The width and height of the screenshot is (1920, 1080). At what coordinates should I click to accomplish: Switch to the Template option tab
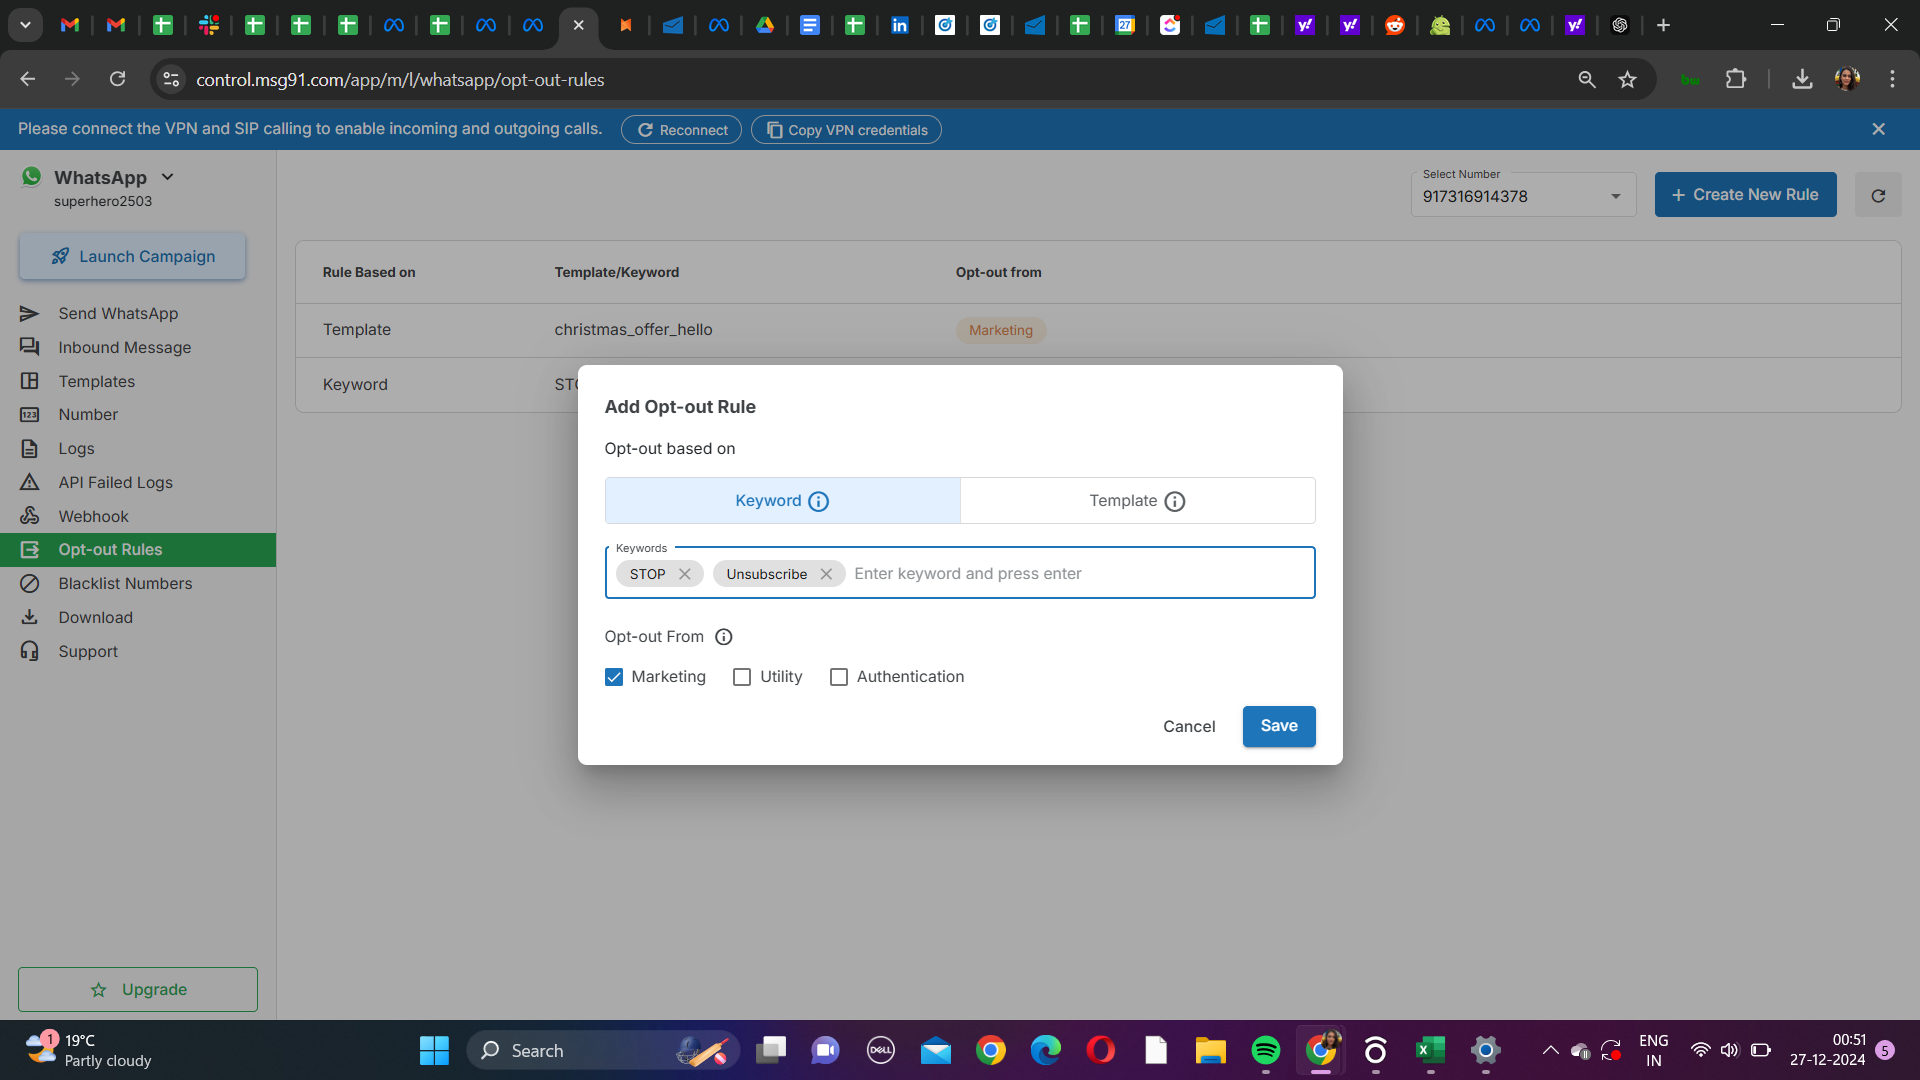(1137, 501)
